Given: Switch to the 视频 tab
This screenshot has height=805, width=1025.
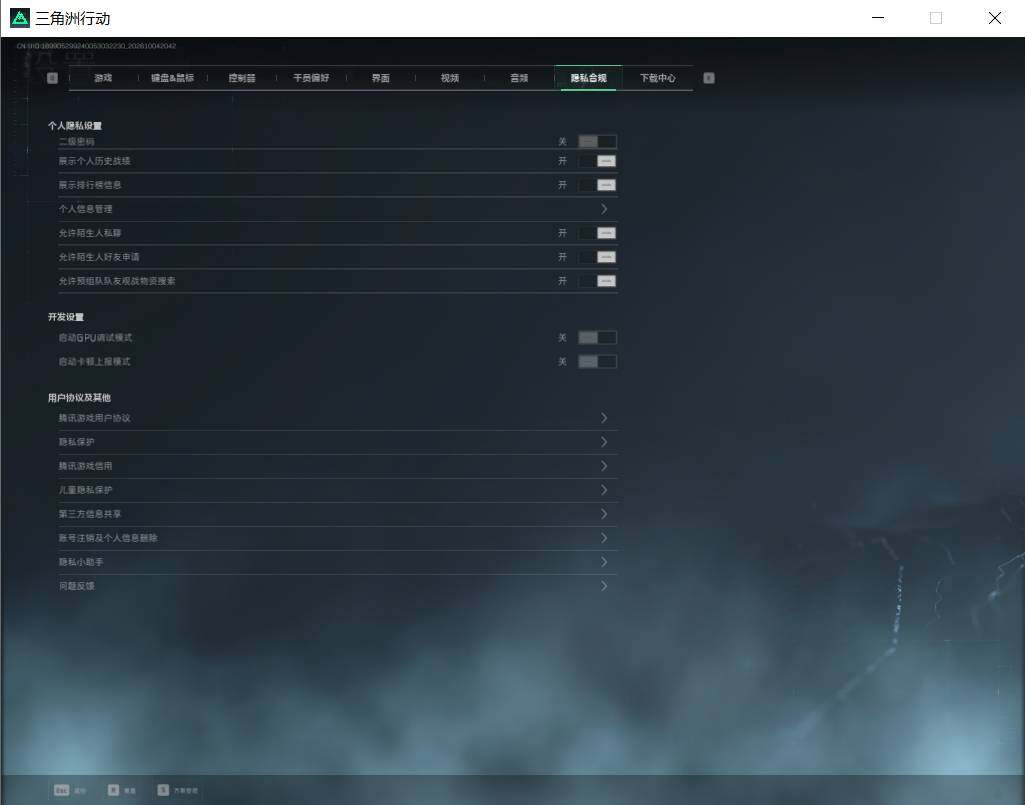Looking at the screenshot, I should [450, 78].
